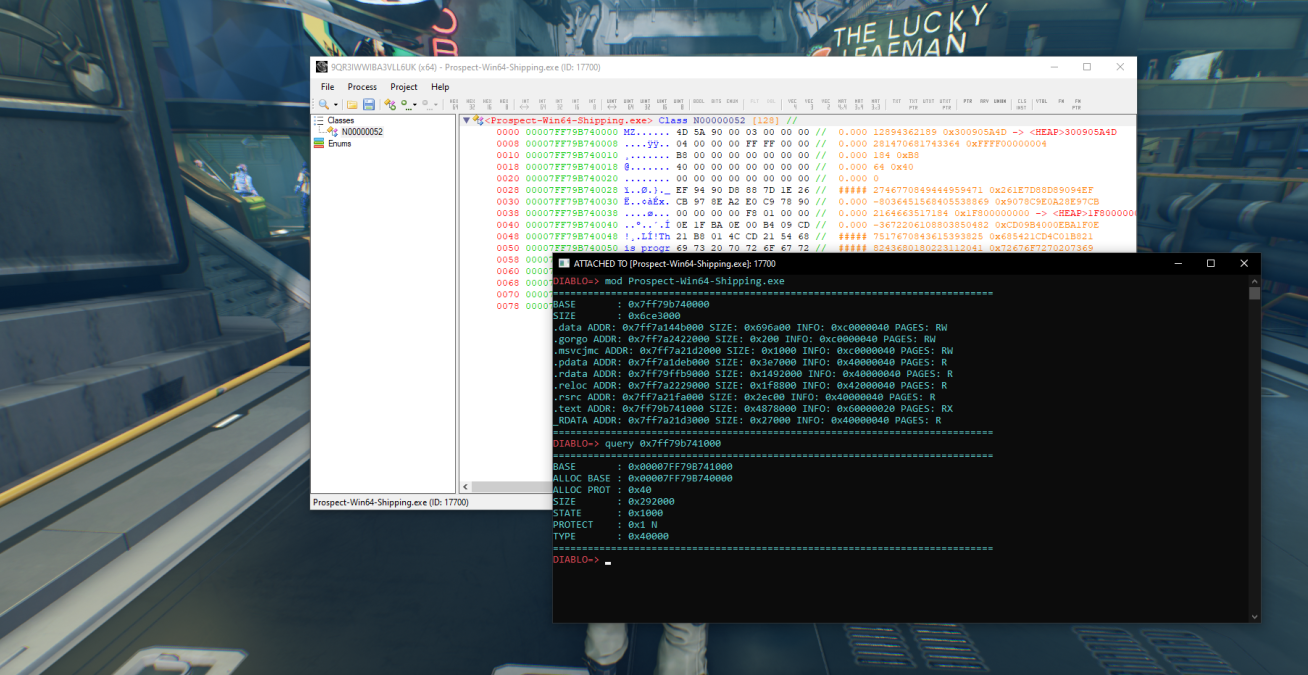Open an existing project file
The height and width of the screenshot is (675, 1308).
point(352,104)
